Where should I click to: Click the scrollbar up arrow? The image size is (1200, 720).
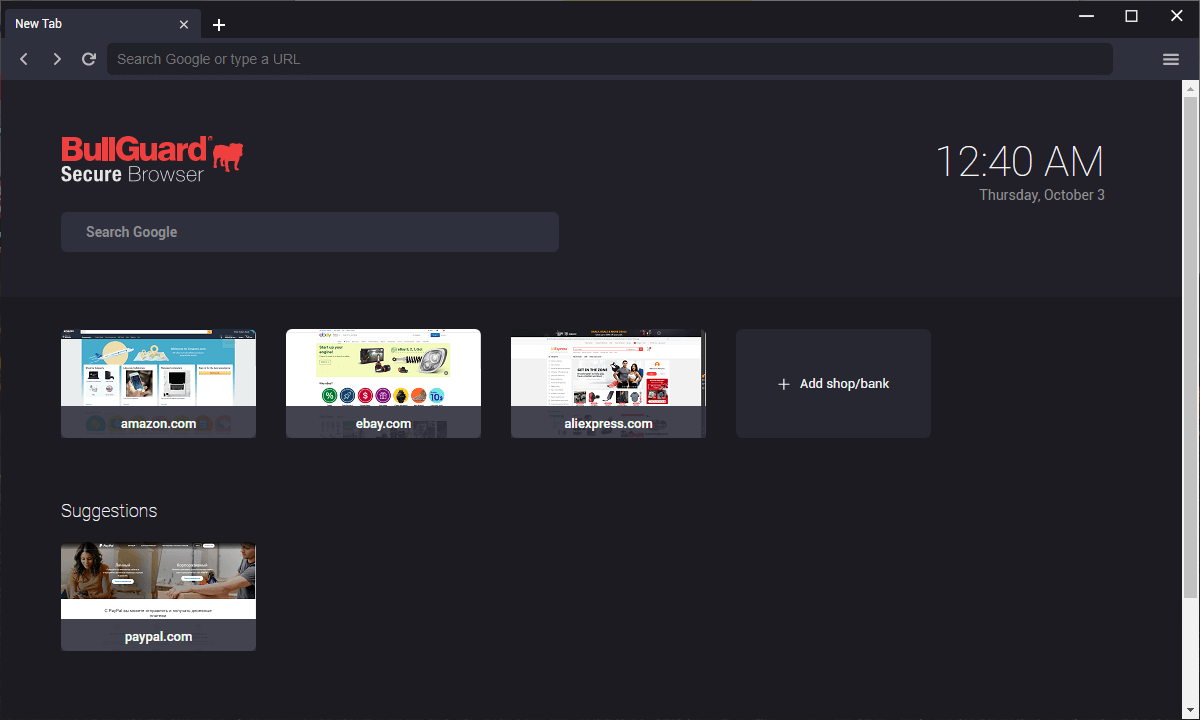[x=1191, y=88]
